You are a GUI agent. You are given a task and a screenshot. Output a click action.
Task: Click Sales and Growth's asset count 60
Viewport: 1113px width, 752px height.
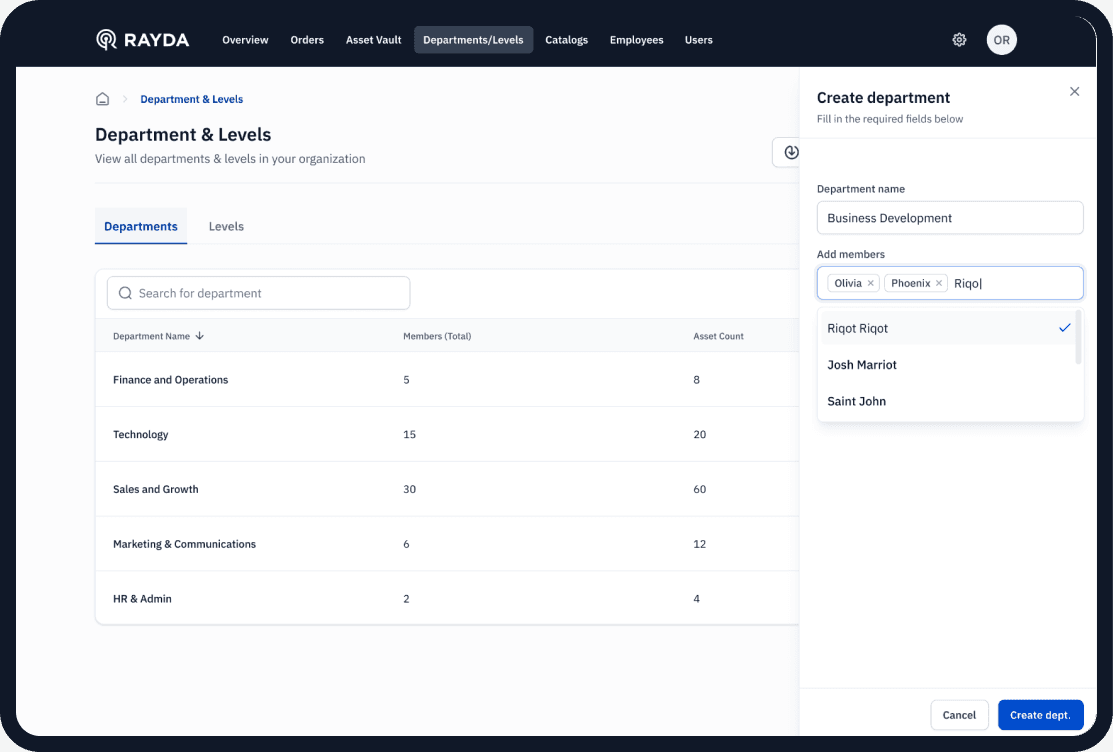[x=700, y=489]
